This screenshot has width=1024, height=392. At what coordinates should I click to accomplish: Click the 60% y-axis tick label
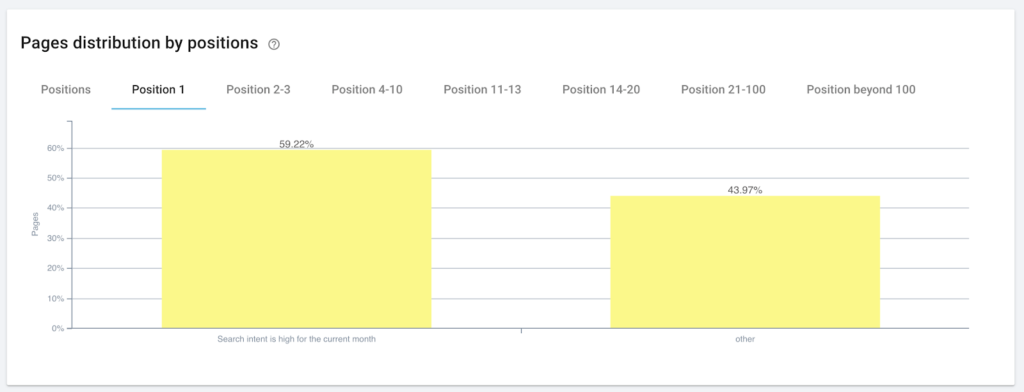55,148
